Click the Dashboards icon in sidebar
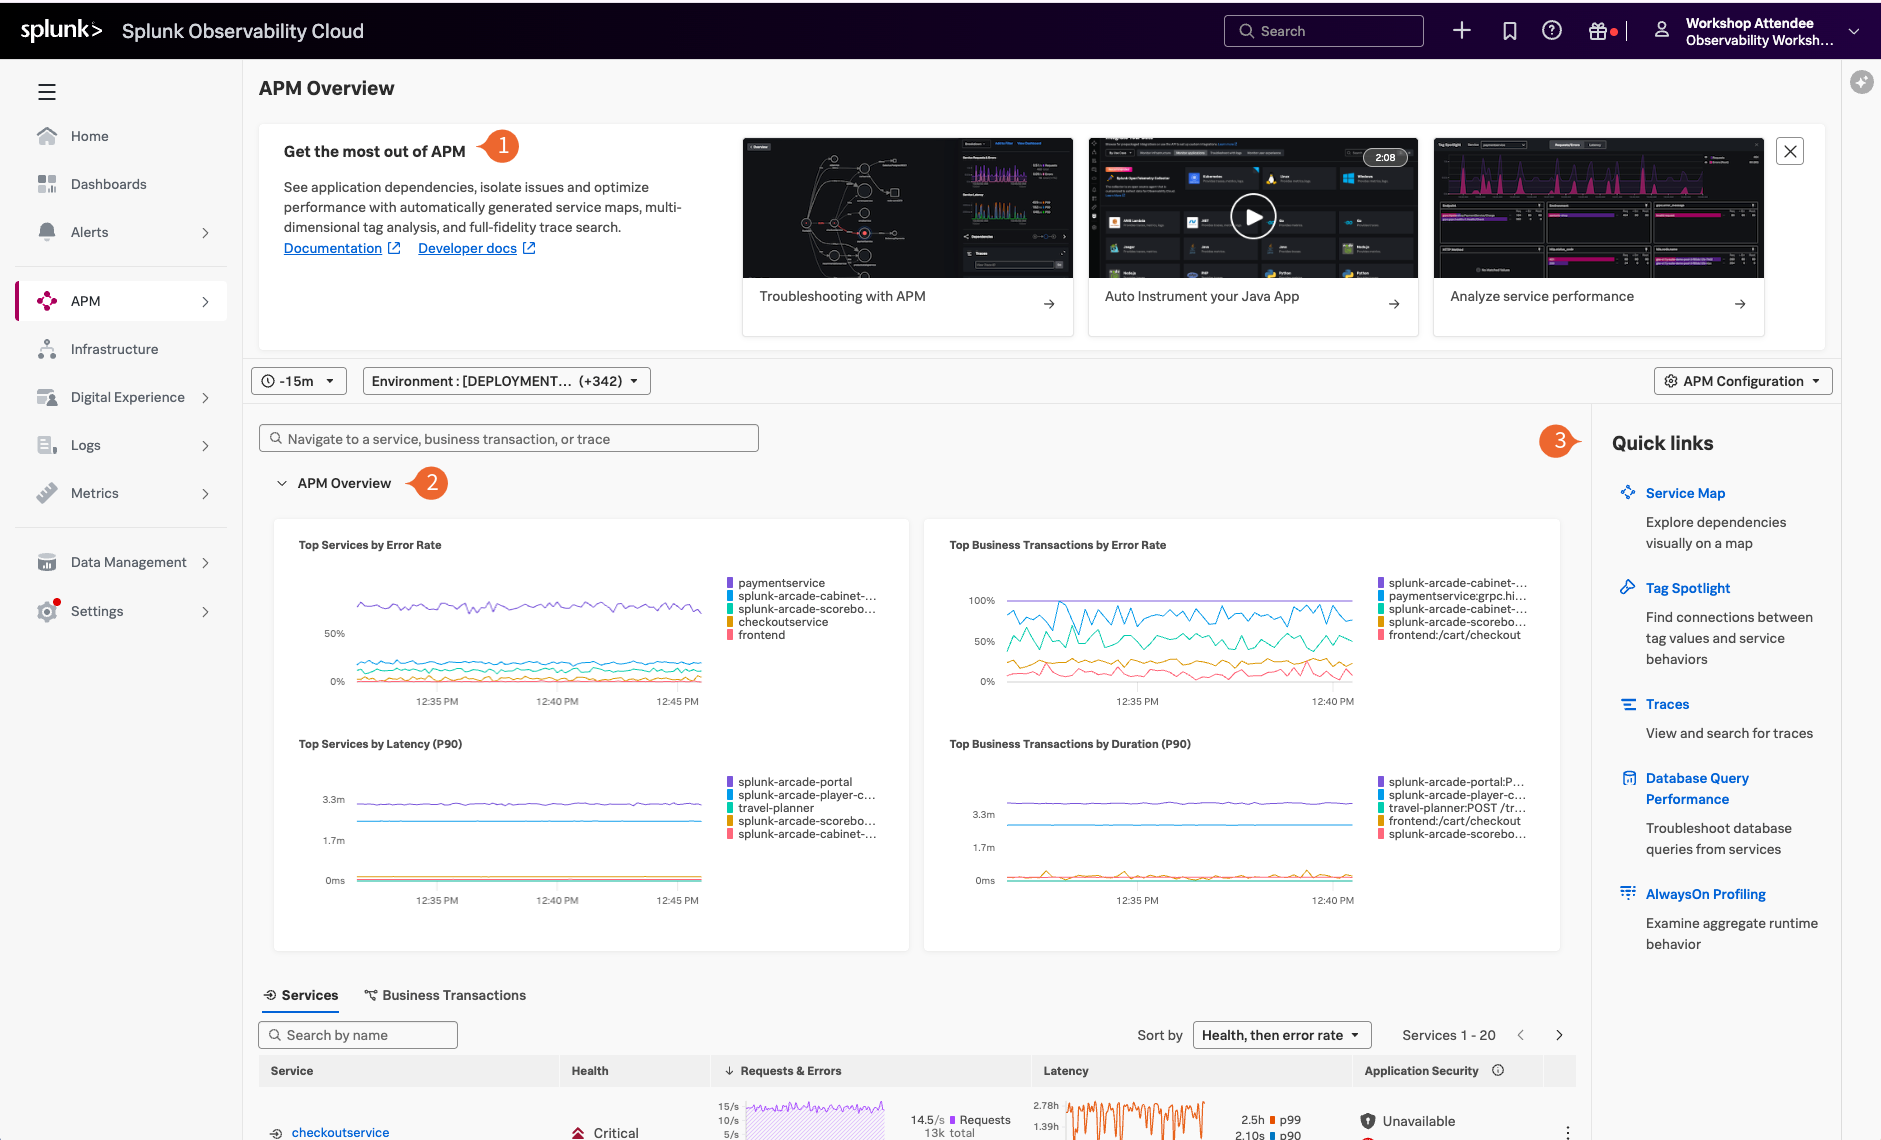This screenshot has width=1881, height=1140. tap(47, 184)
